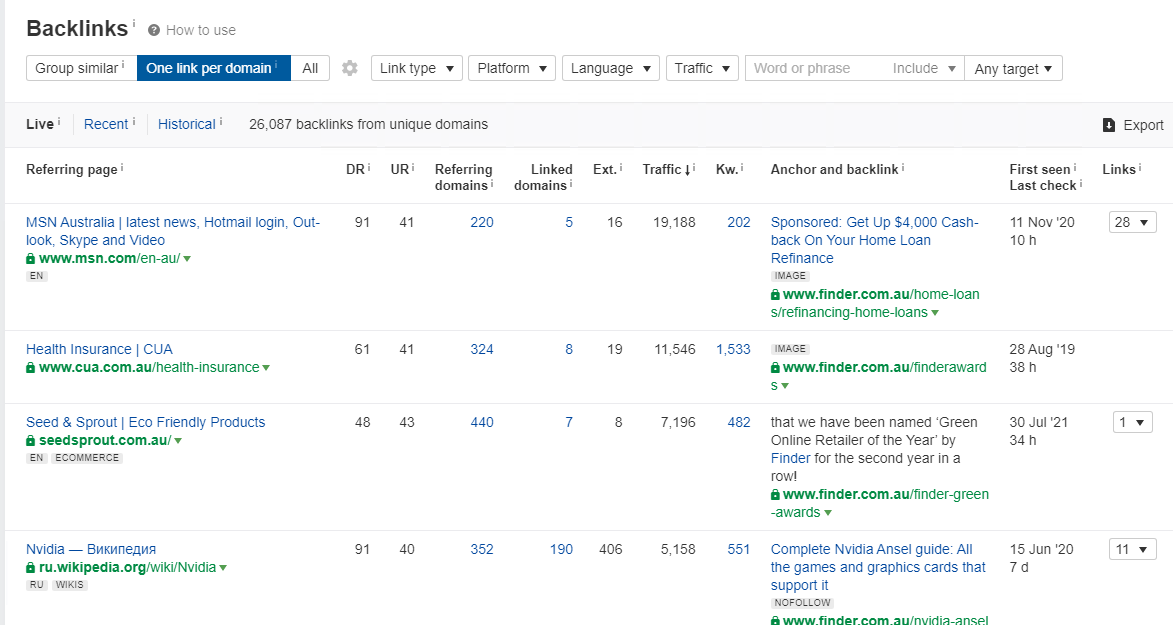Open the backlinks settings gear icon

click(x=349, y=68)
